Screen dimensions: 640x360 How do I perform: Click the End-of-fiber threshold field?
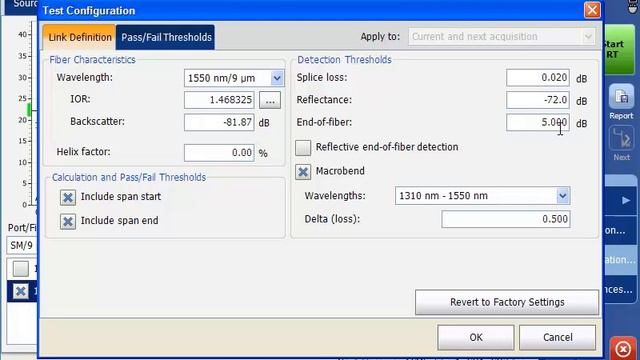click(x=538, y=122)
